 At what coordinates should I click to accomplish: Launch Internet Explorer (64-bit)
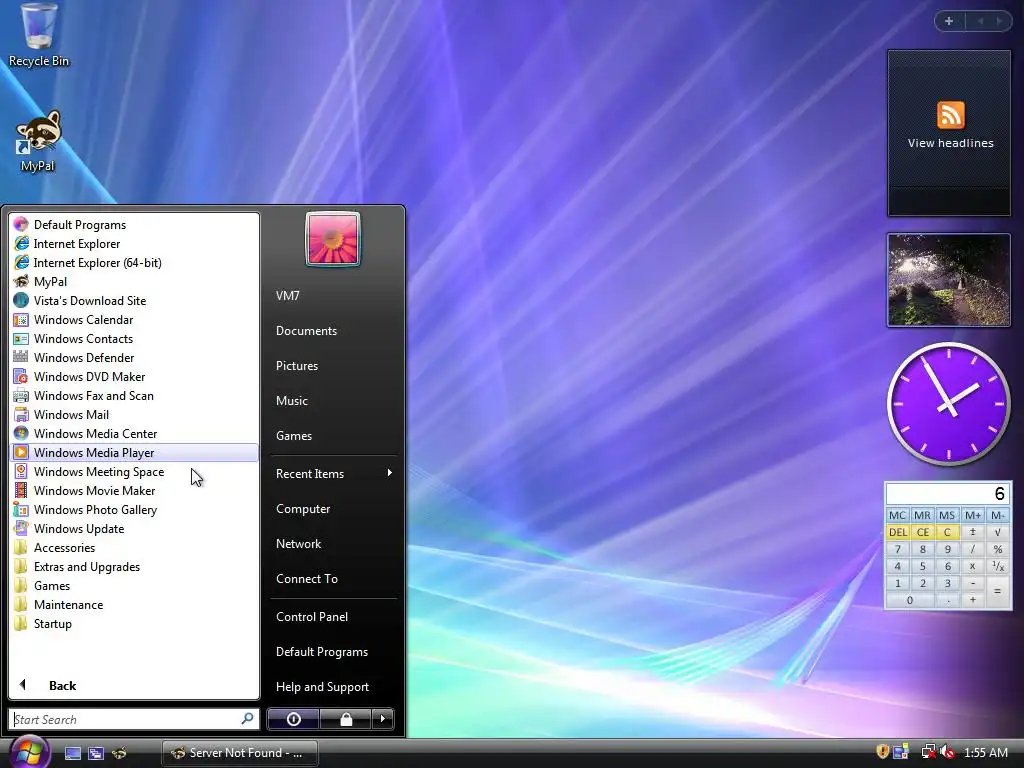click(134, 263)
